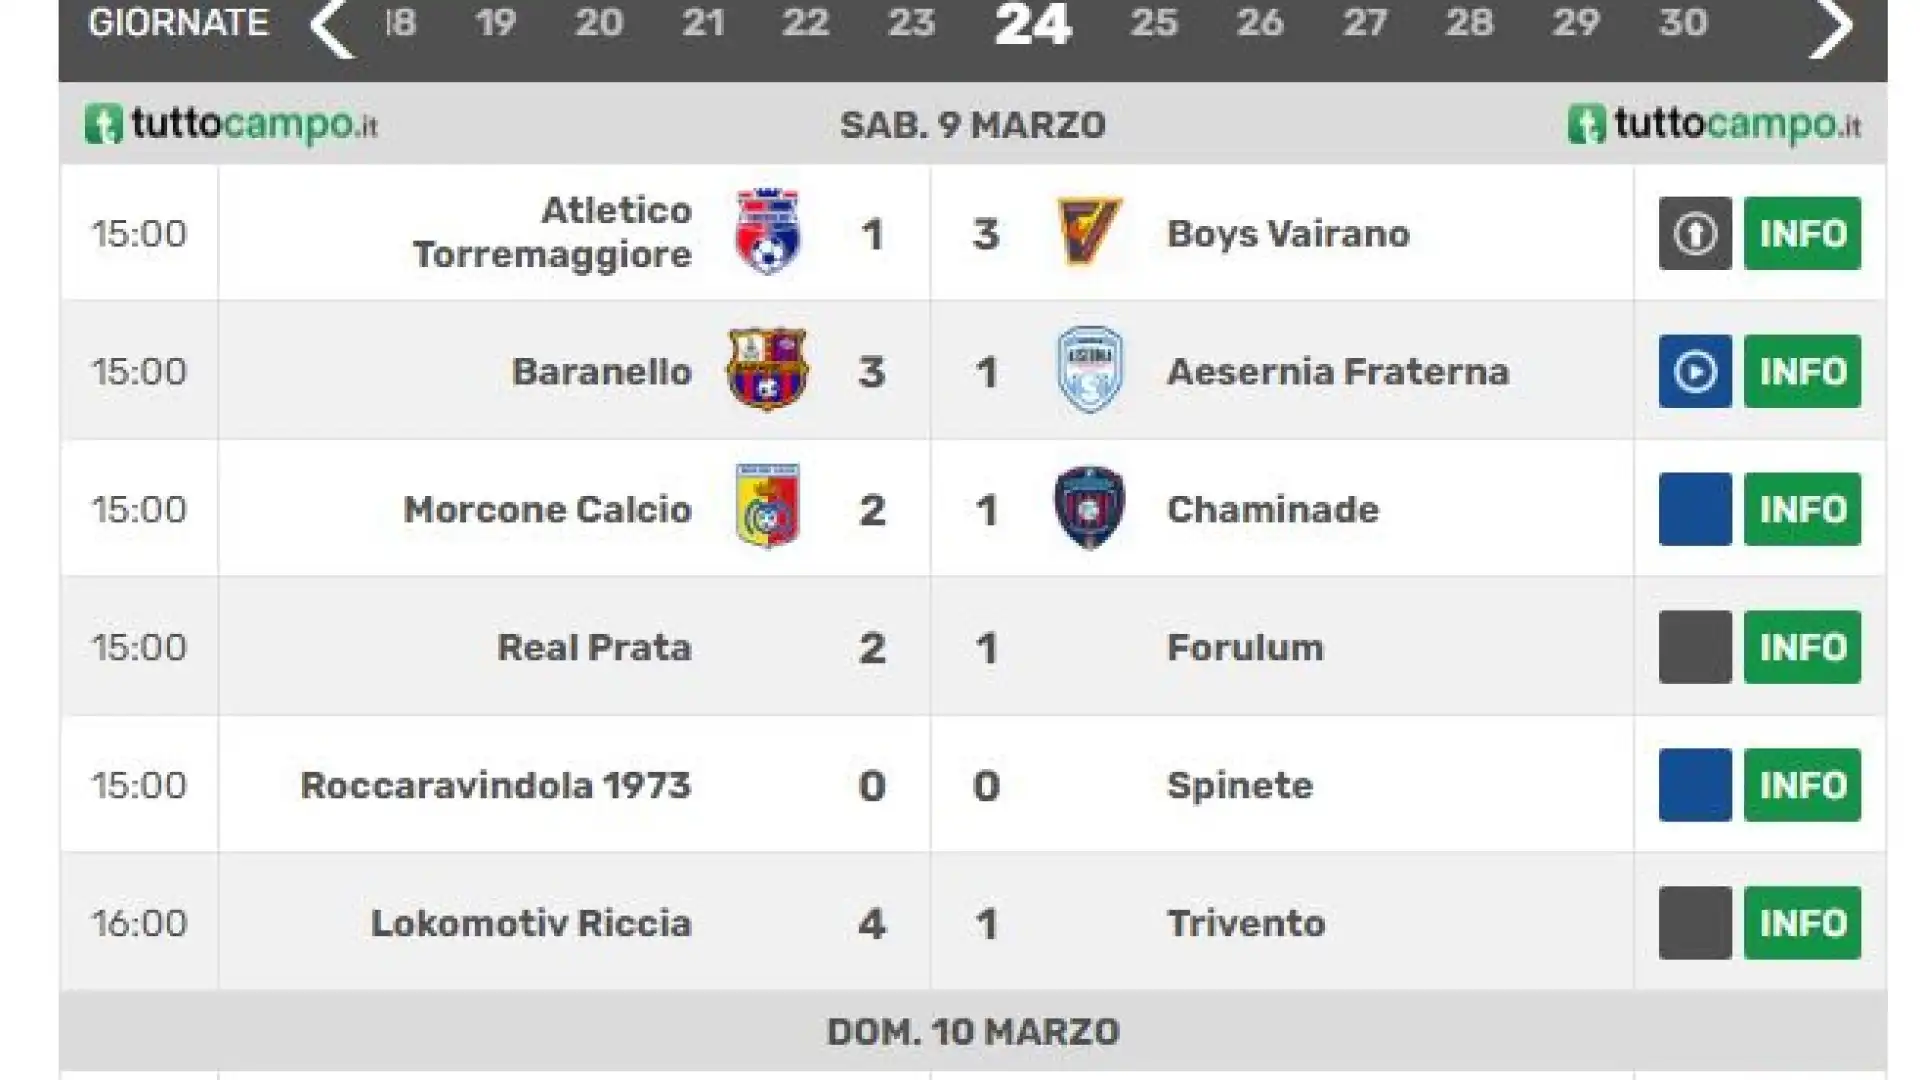Select giornata 23 tab

click(910, 23)
